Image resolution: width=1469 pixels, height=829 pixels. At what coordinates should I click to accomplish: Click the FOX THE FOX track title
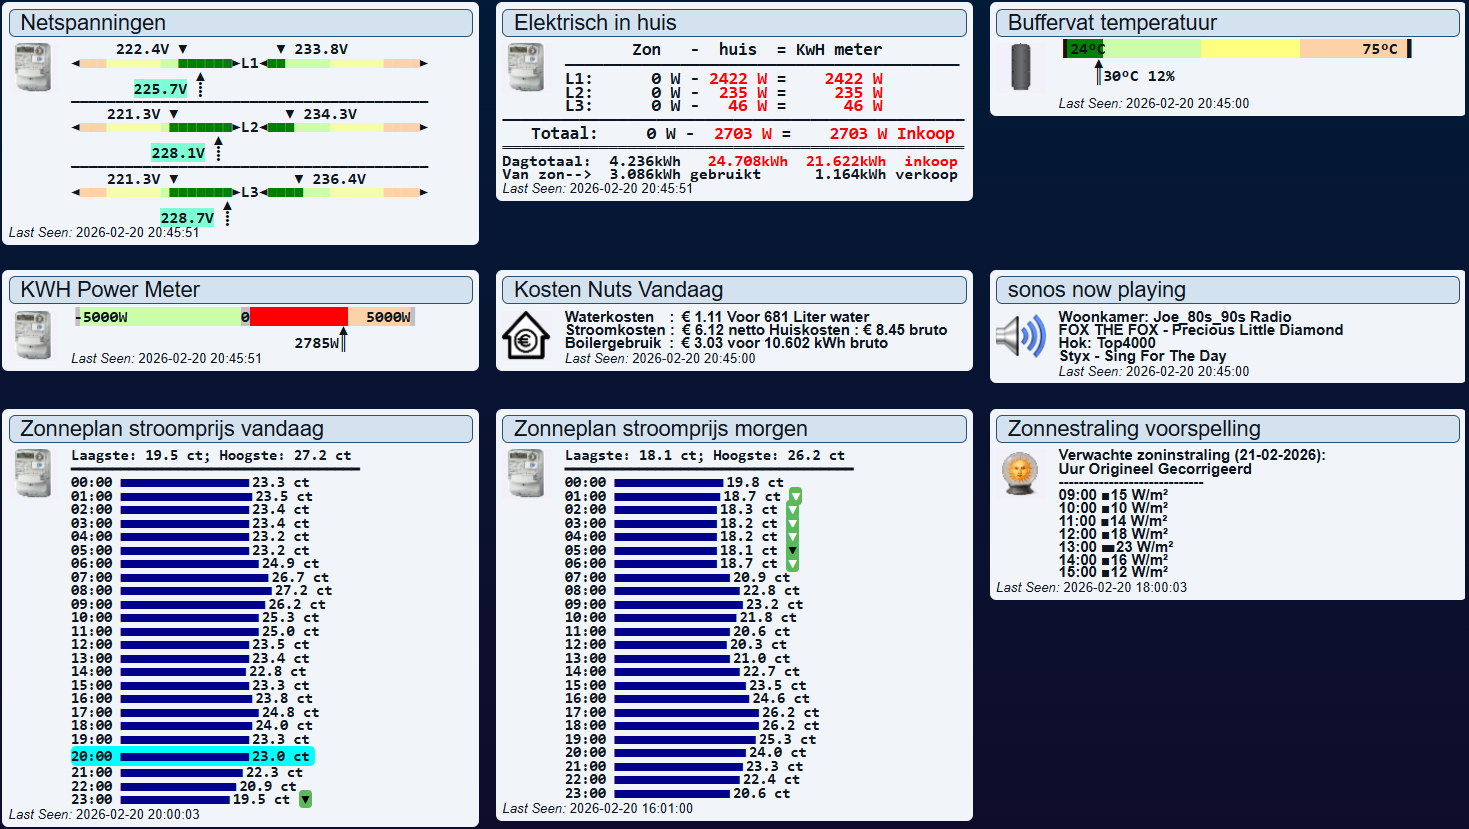click(x=1200, y=330)
